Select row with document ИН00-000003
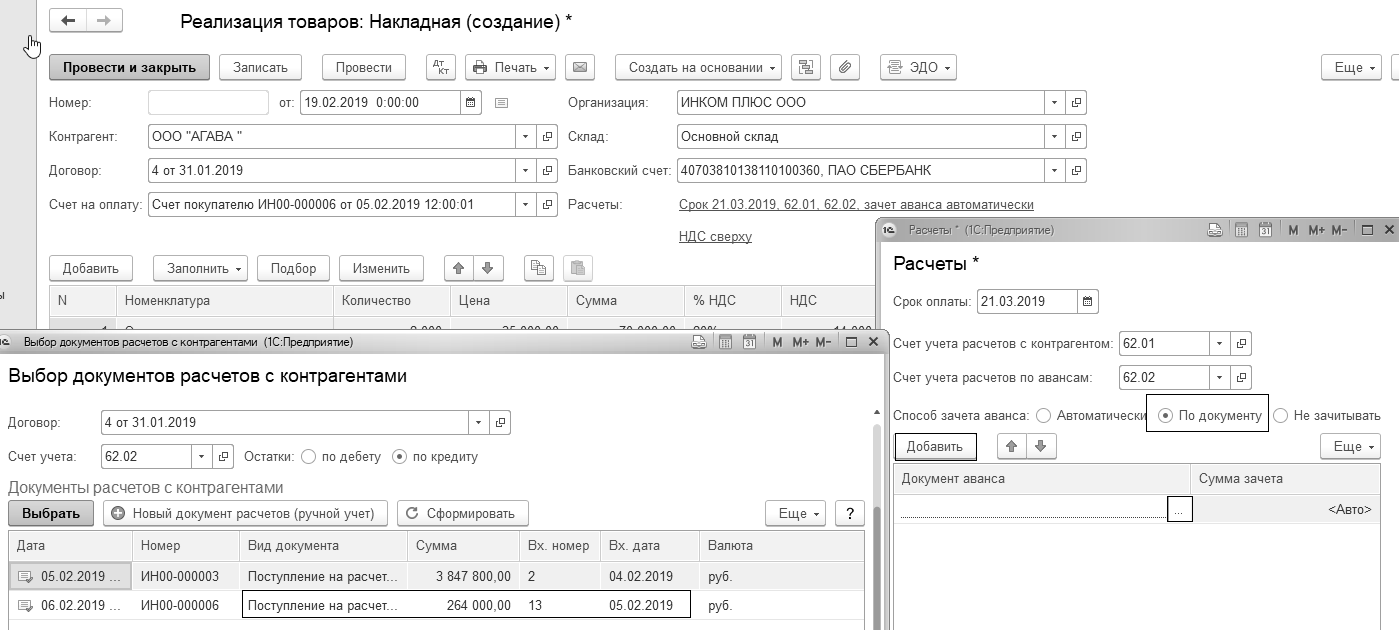The image size is (1399, 630). point(180,576)
